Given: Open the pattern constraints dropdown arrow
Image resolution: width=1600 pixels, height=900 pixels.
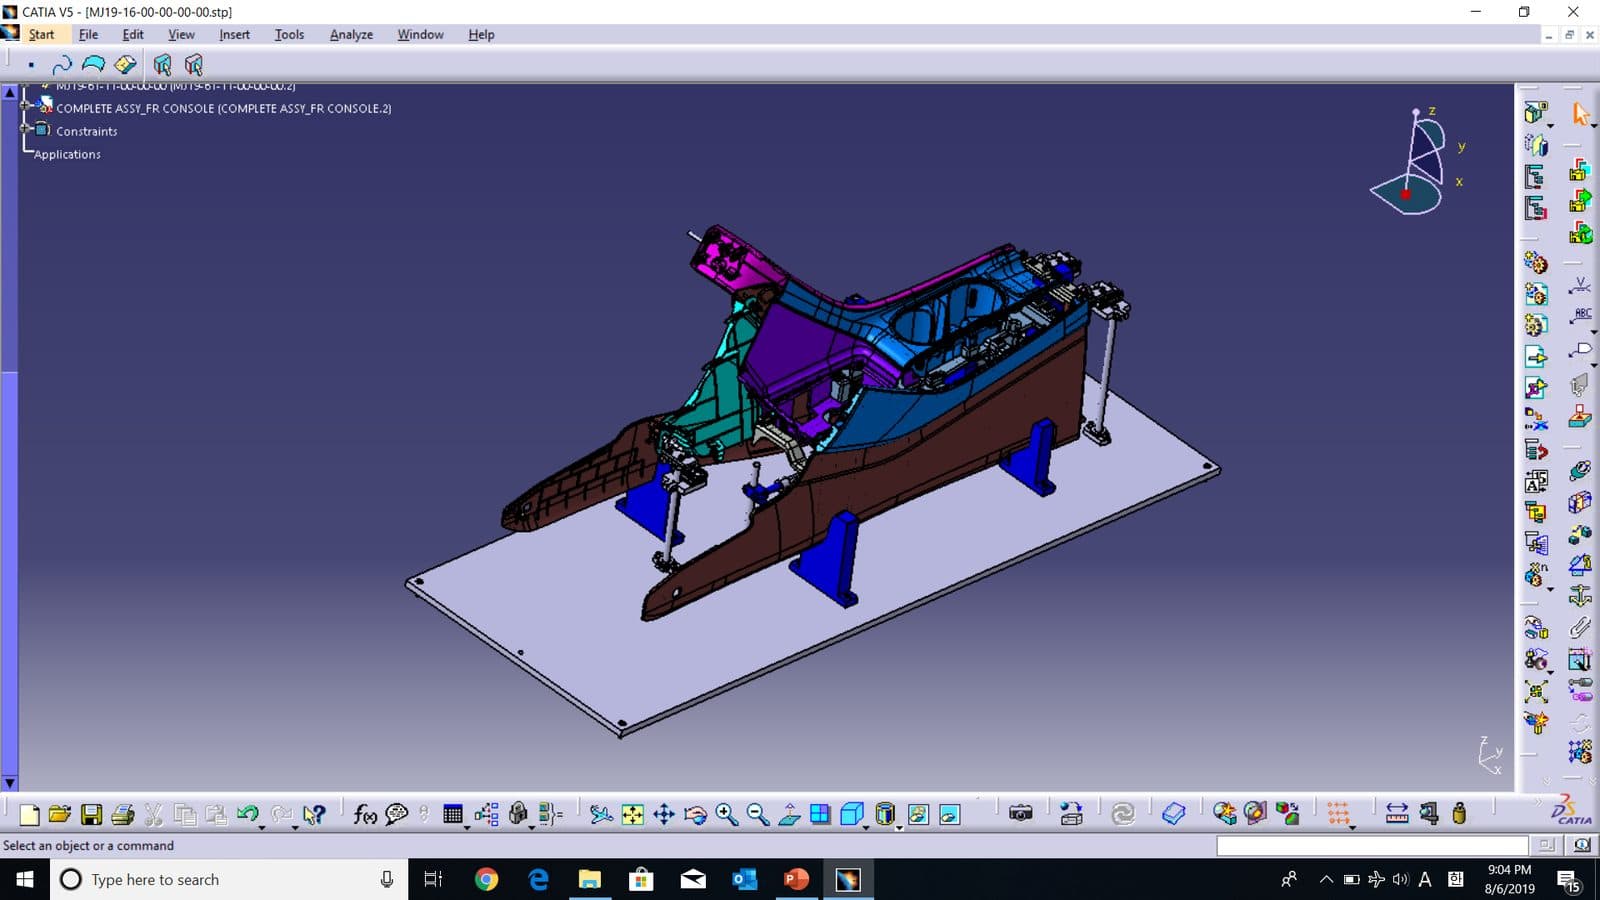Looking at the screenshot, I should 1353,827.
